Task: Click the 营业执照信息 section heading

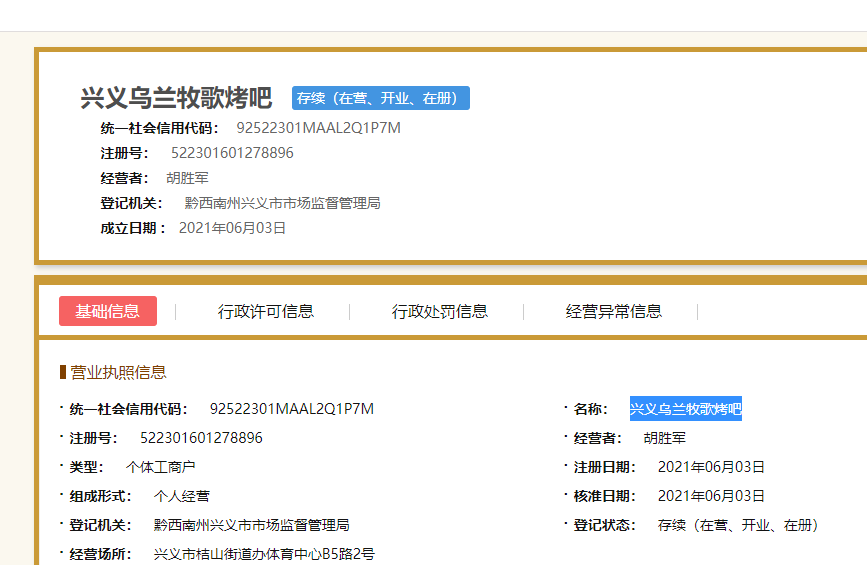Action: pos(118,372)
